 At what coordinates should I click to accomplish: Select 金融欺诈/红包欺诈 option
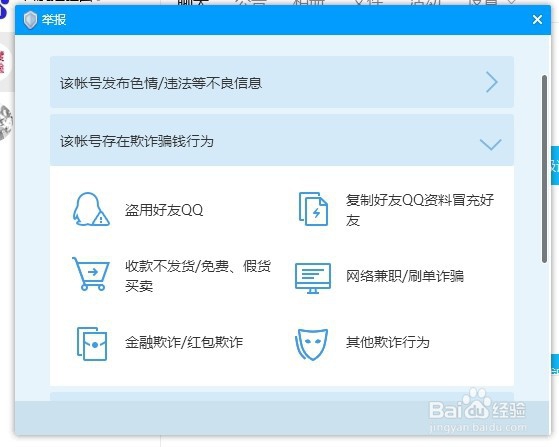184,343
